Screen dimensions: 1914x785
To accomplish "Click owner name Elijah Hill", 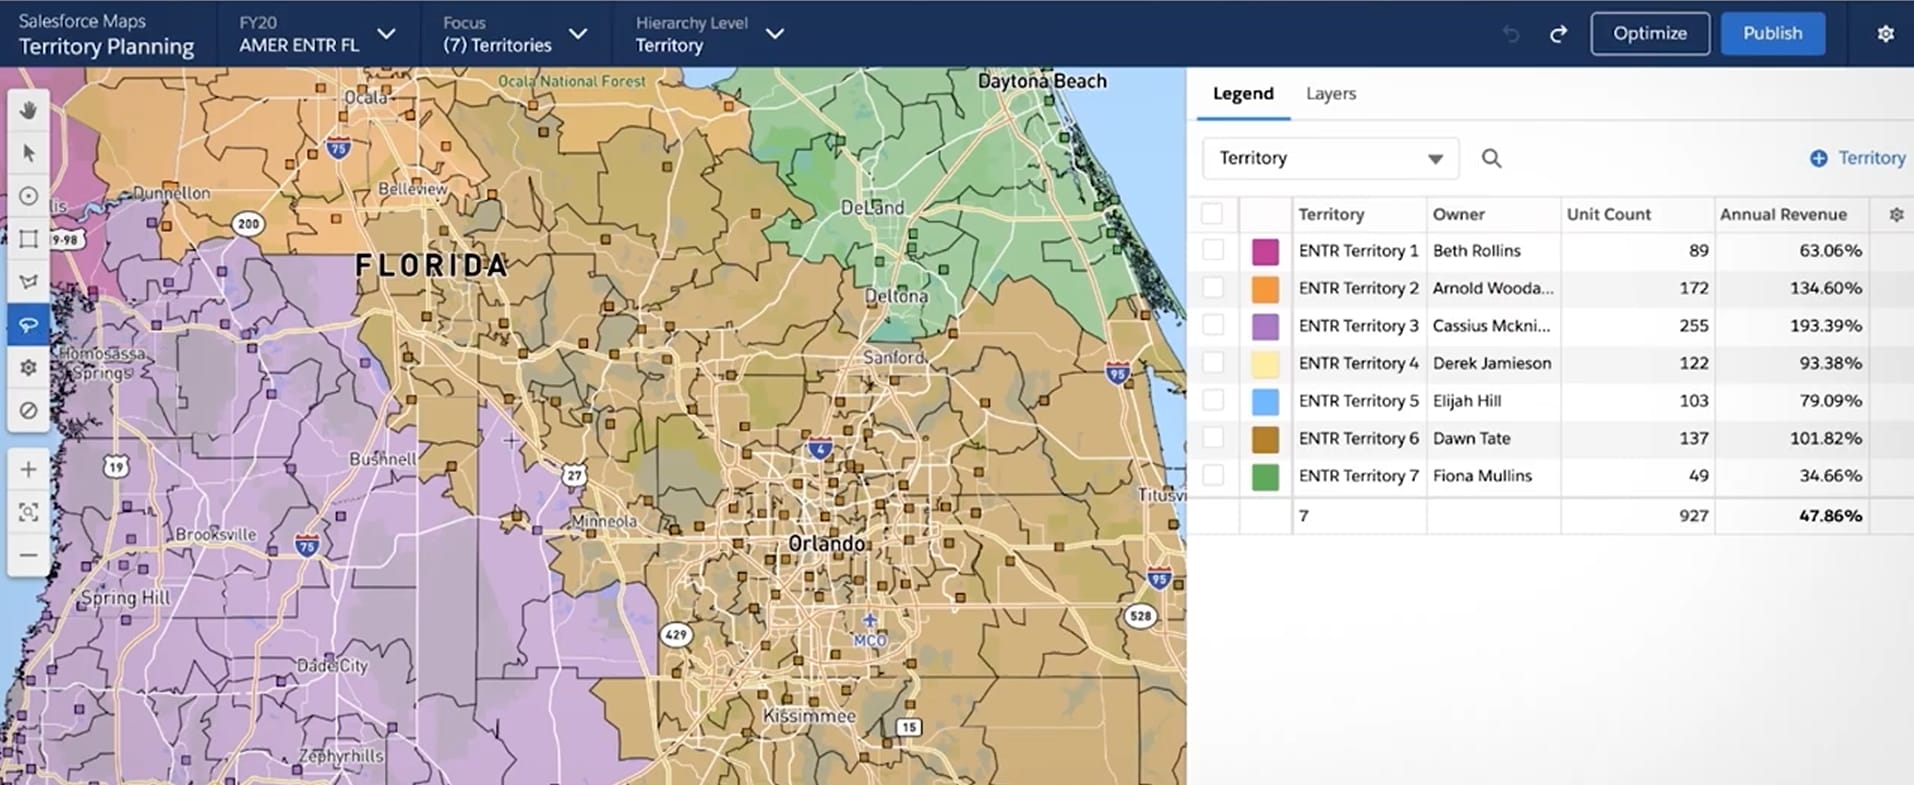I will [x=1467, y=400].
